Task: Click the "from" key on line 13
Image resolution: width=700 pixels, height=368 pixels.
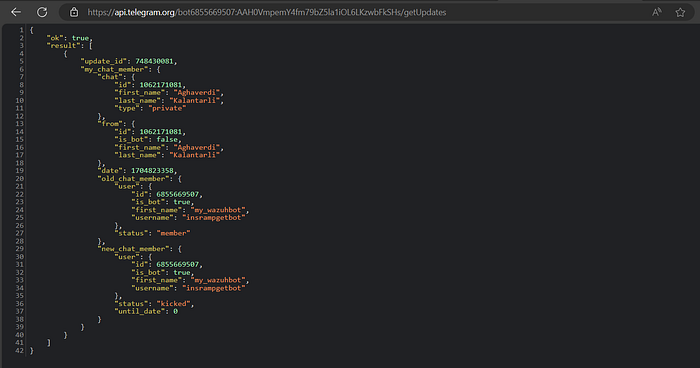Action: pyautogui.click(x=110, y=124)
